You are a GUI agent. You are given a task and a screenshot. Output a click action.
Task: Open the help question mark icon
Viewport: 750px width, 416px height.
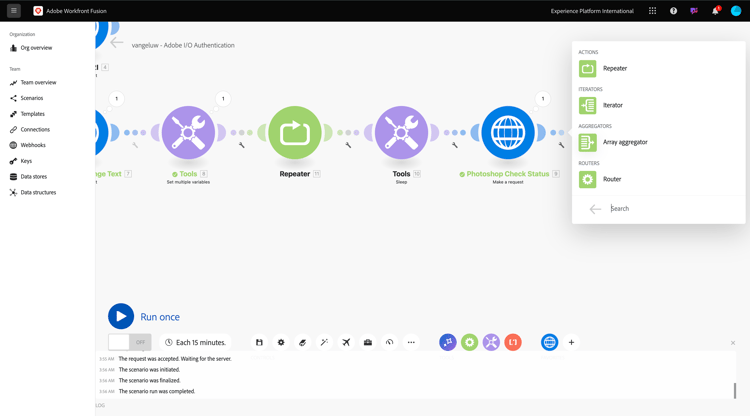pyautogui.click(x=673, y=11)
